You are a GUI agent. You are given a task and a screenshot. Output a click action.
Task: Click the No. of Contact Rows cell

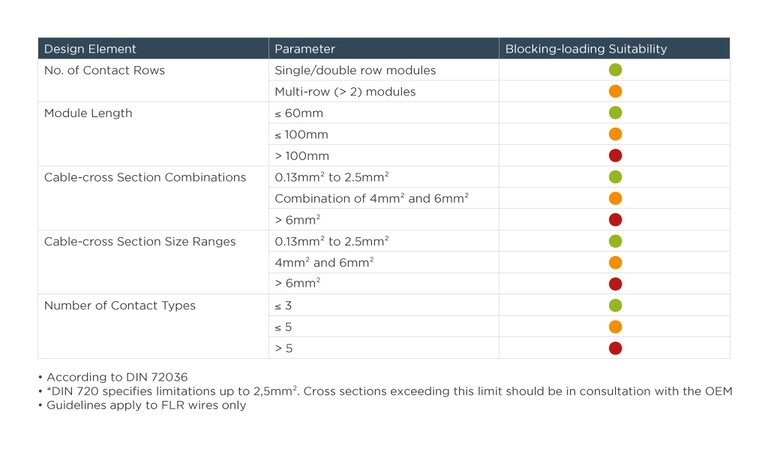coord(104,71)
